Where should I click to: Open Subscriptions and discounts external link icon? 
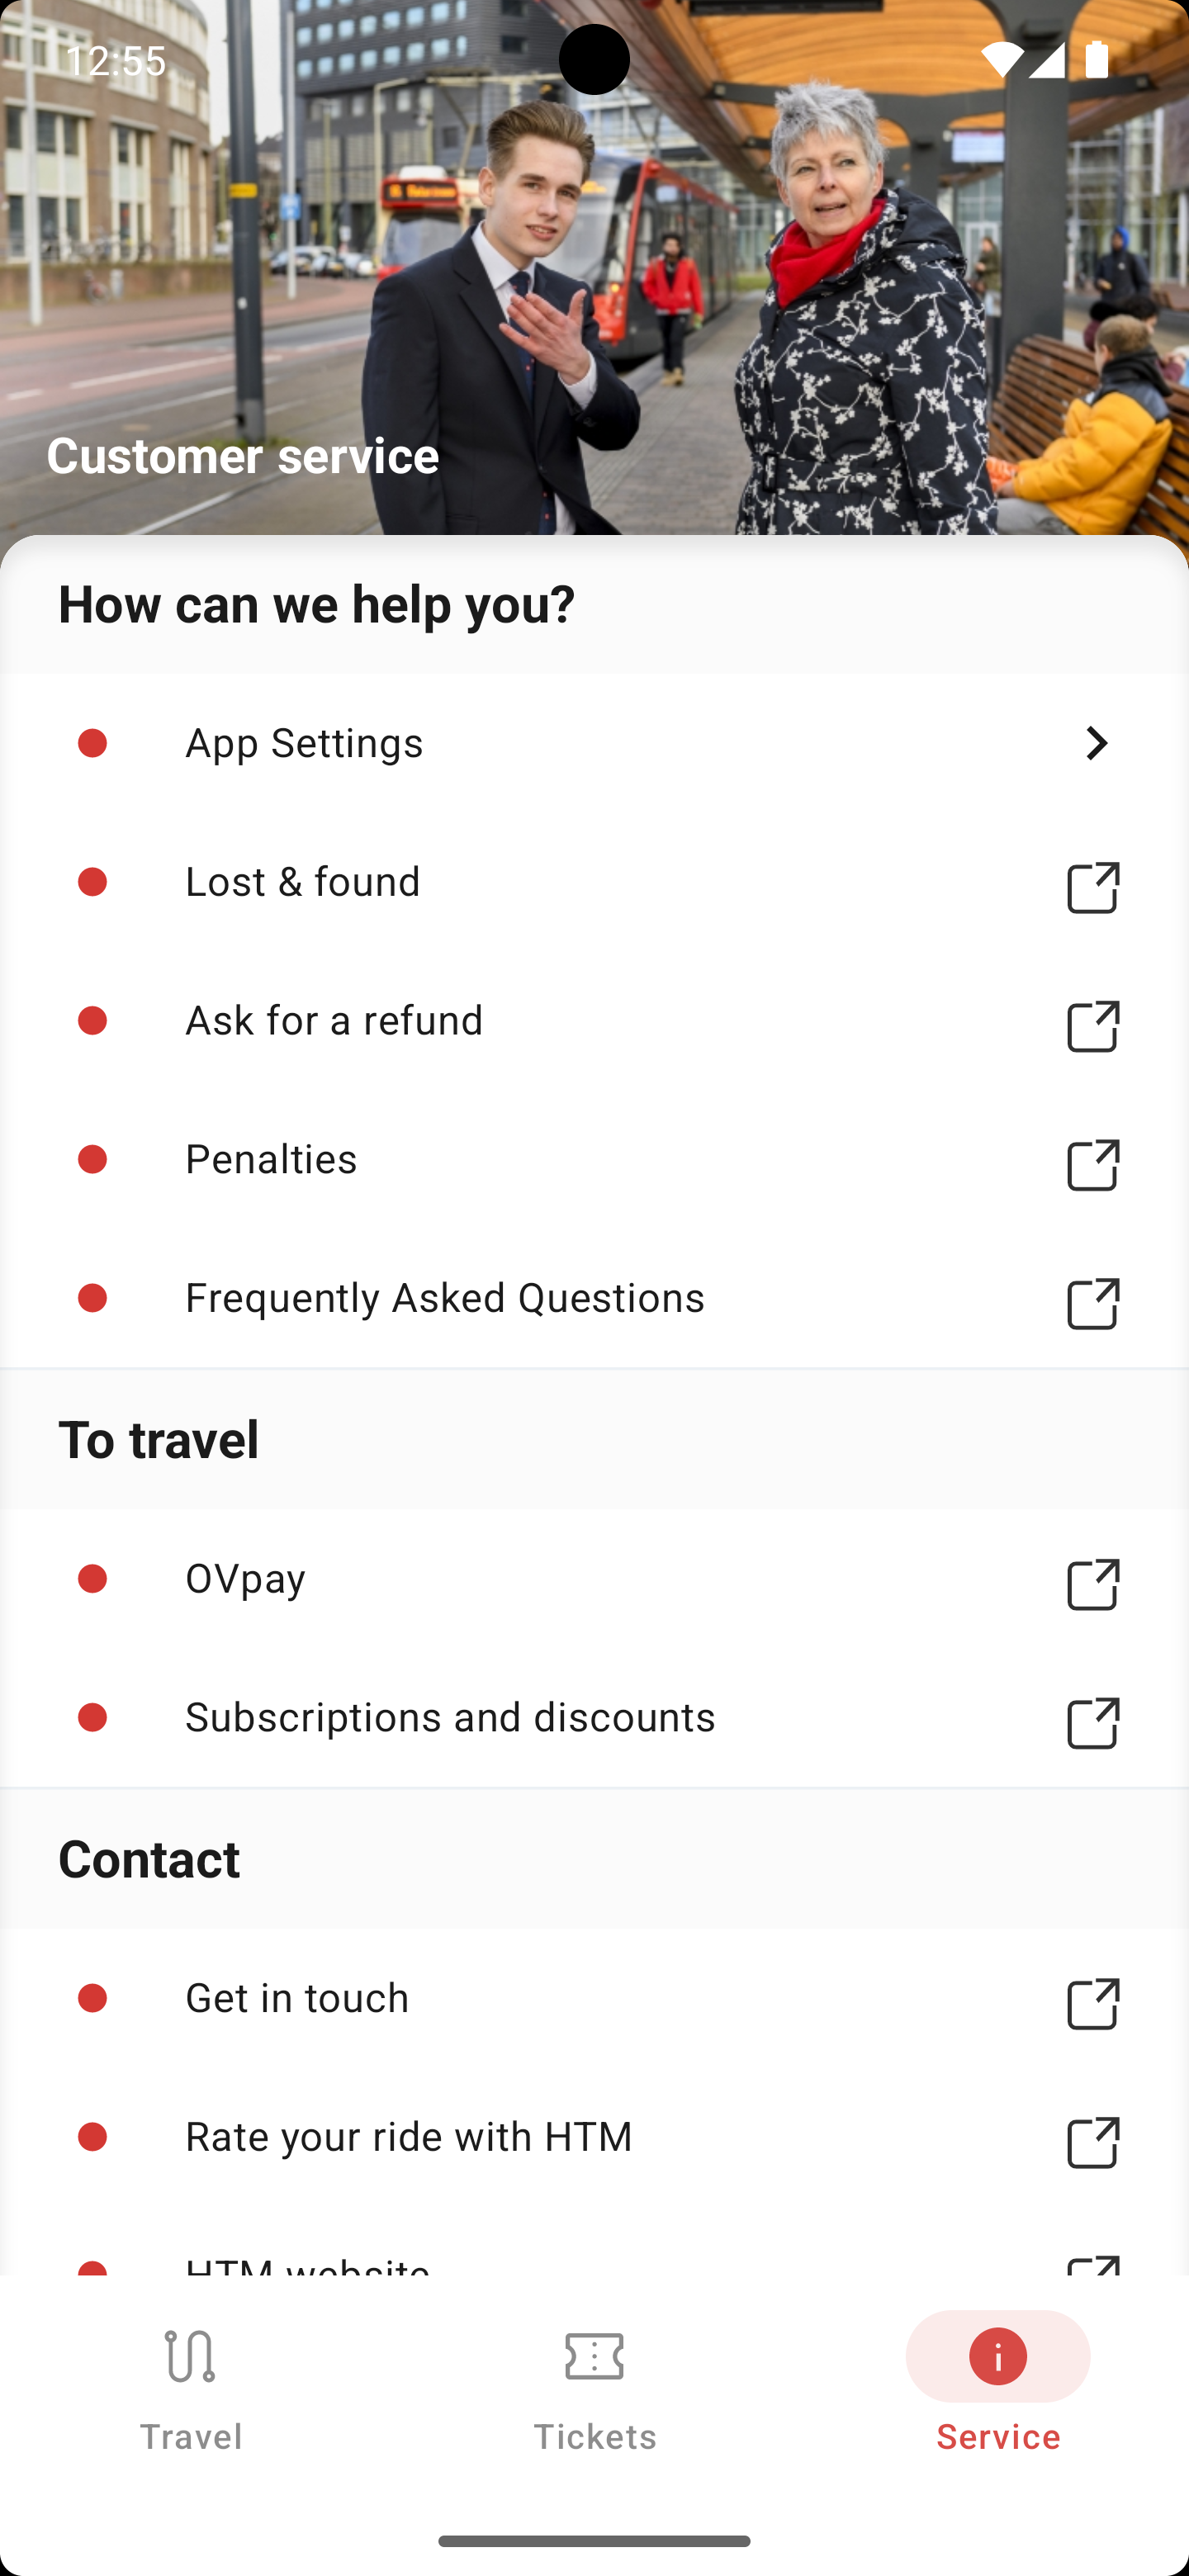coord(1093,1723)
